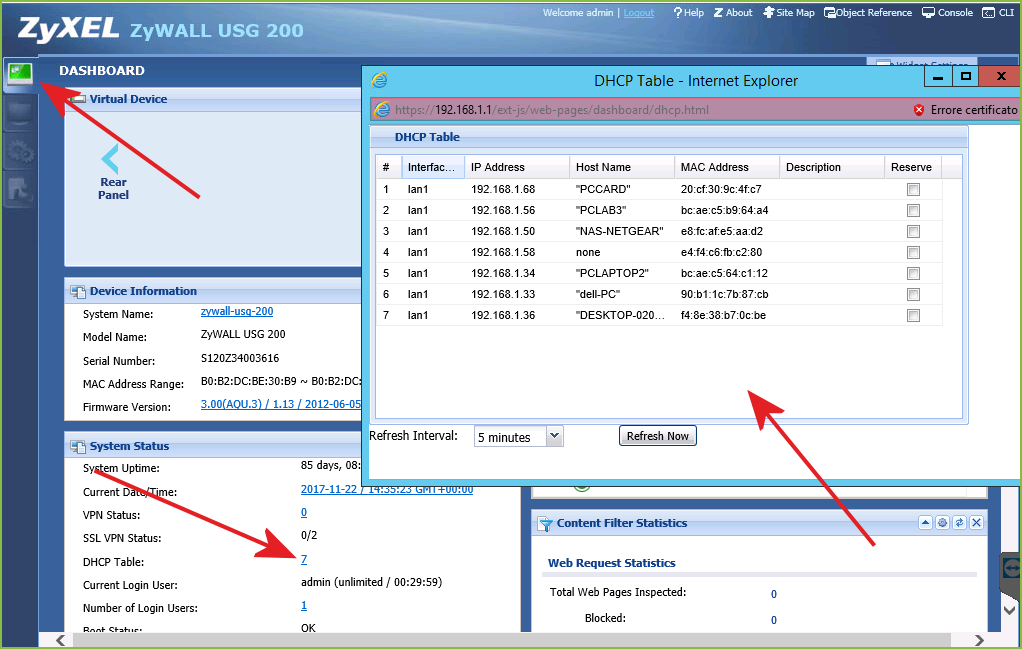Select the "NAS-NETGEAR" host name cell
The image size is (1022, 649).
coord(620,231)
